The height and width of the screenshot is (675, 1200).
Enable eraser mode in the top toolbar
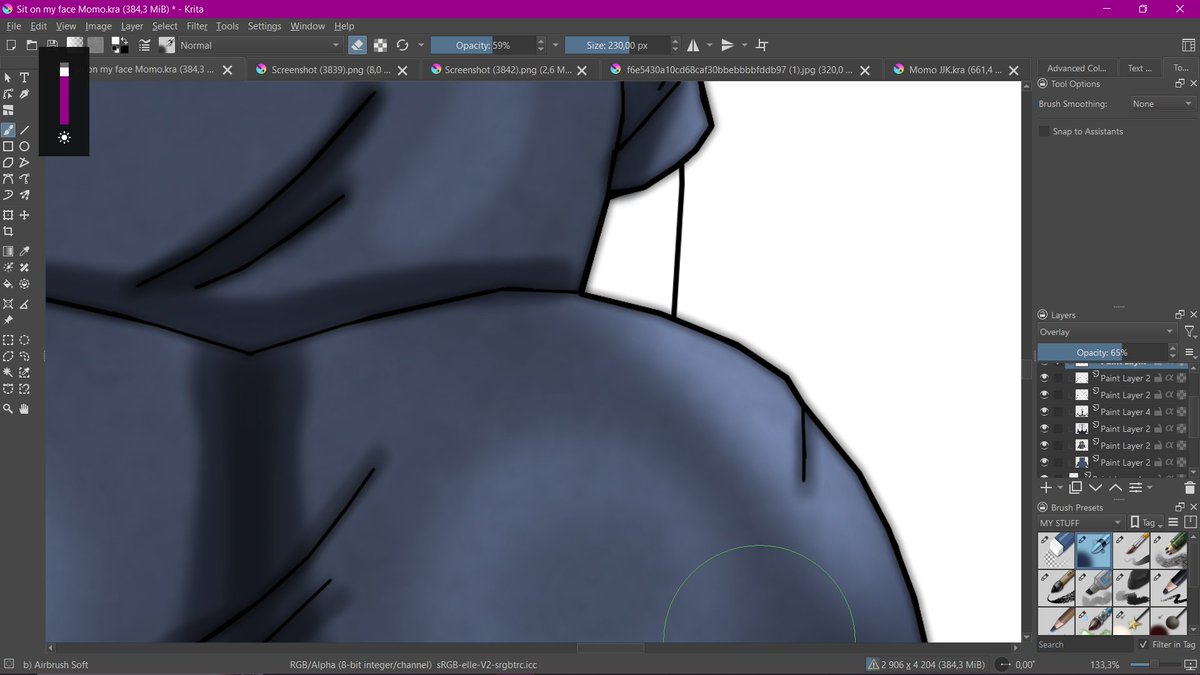pos(357,45)
